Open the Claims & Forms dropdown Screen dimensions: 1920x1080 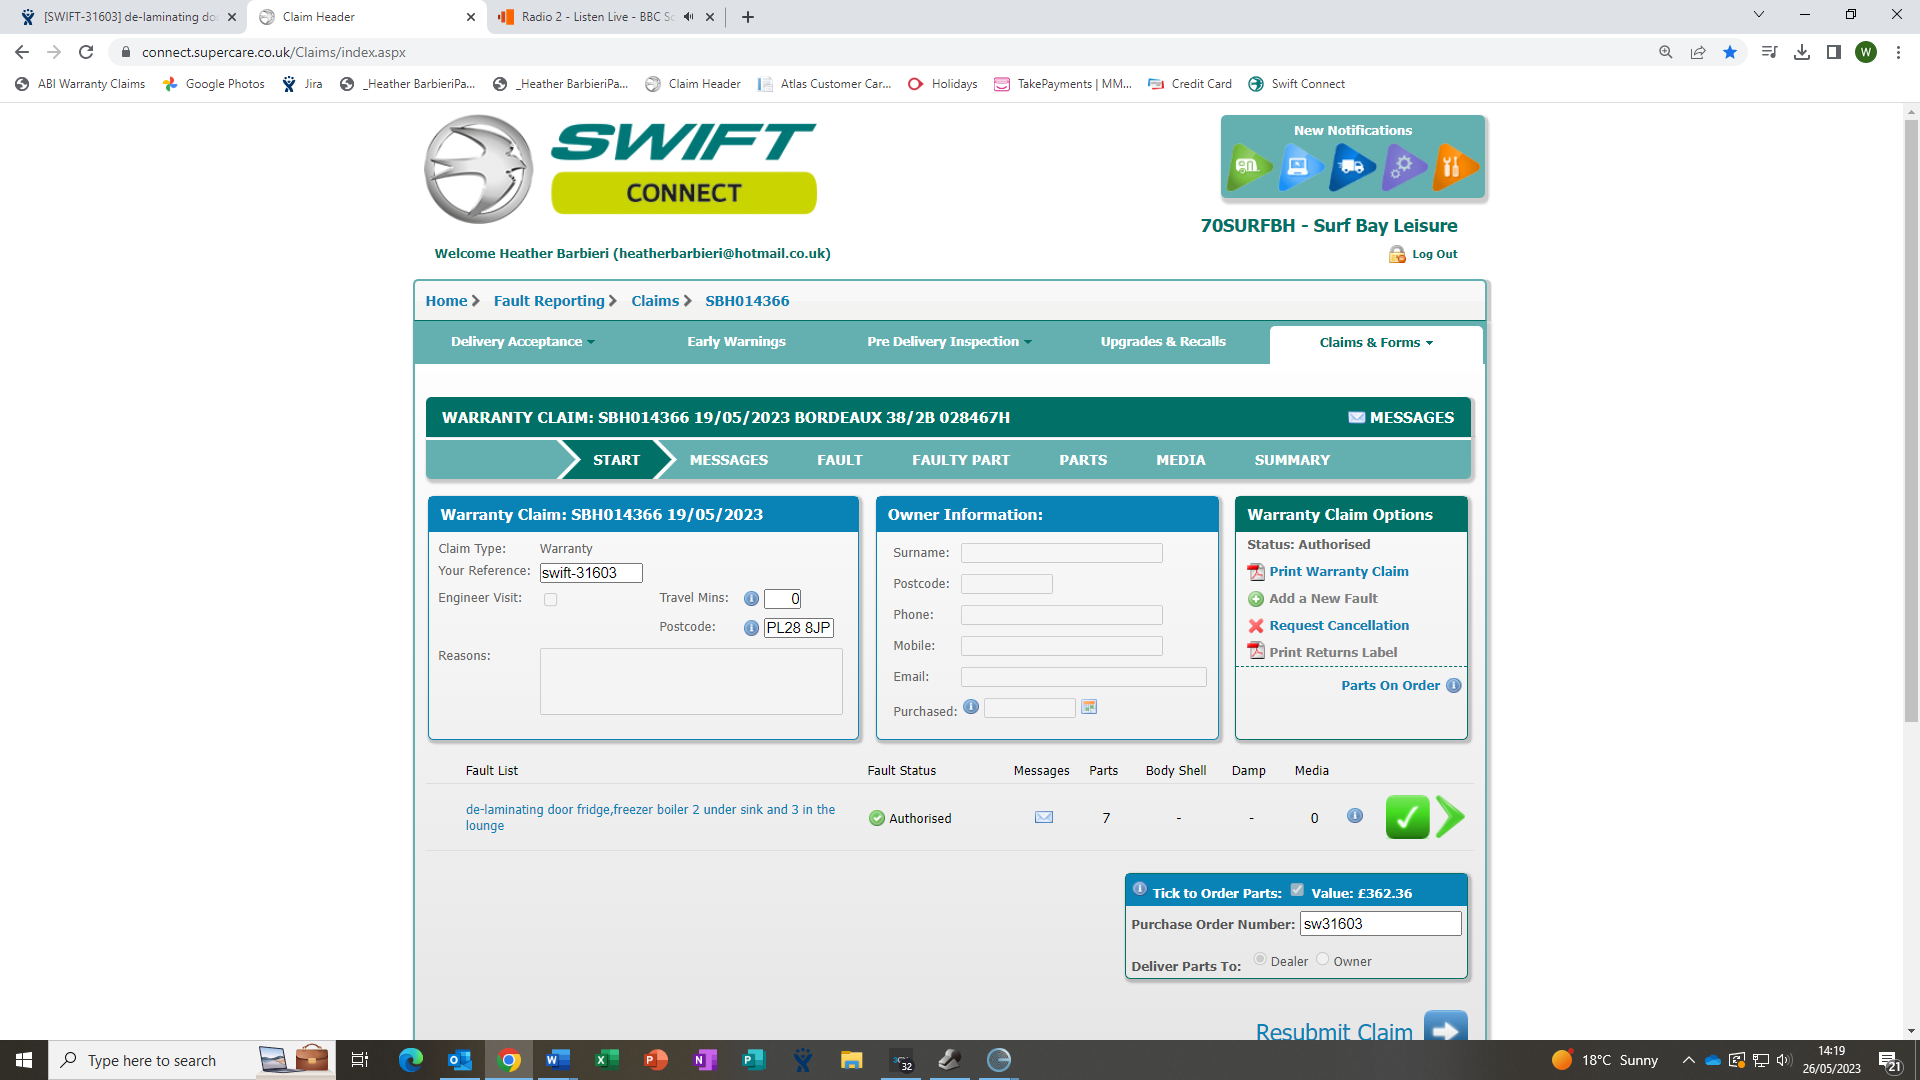coord(1375,343)
